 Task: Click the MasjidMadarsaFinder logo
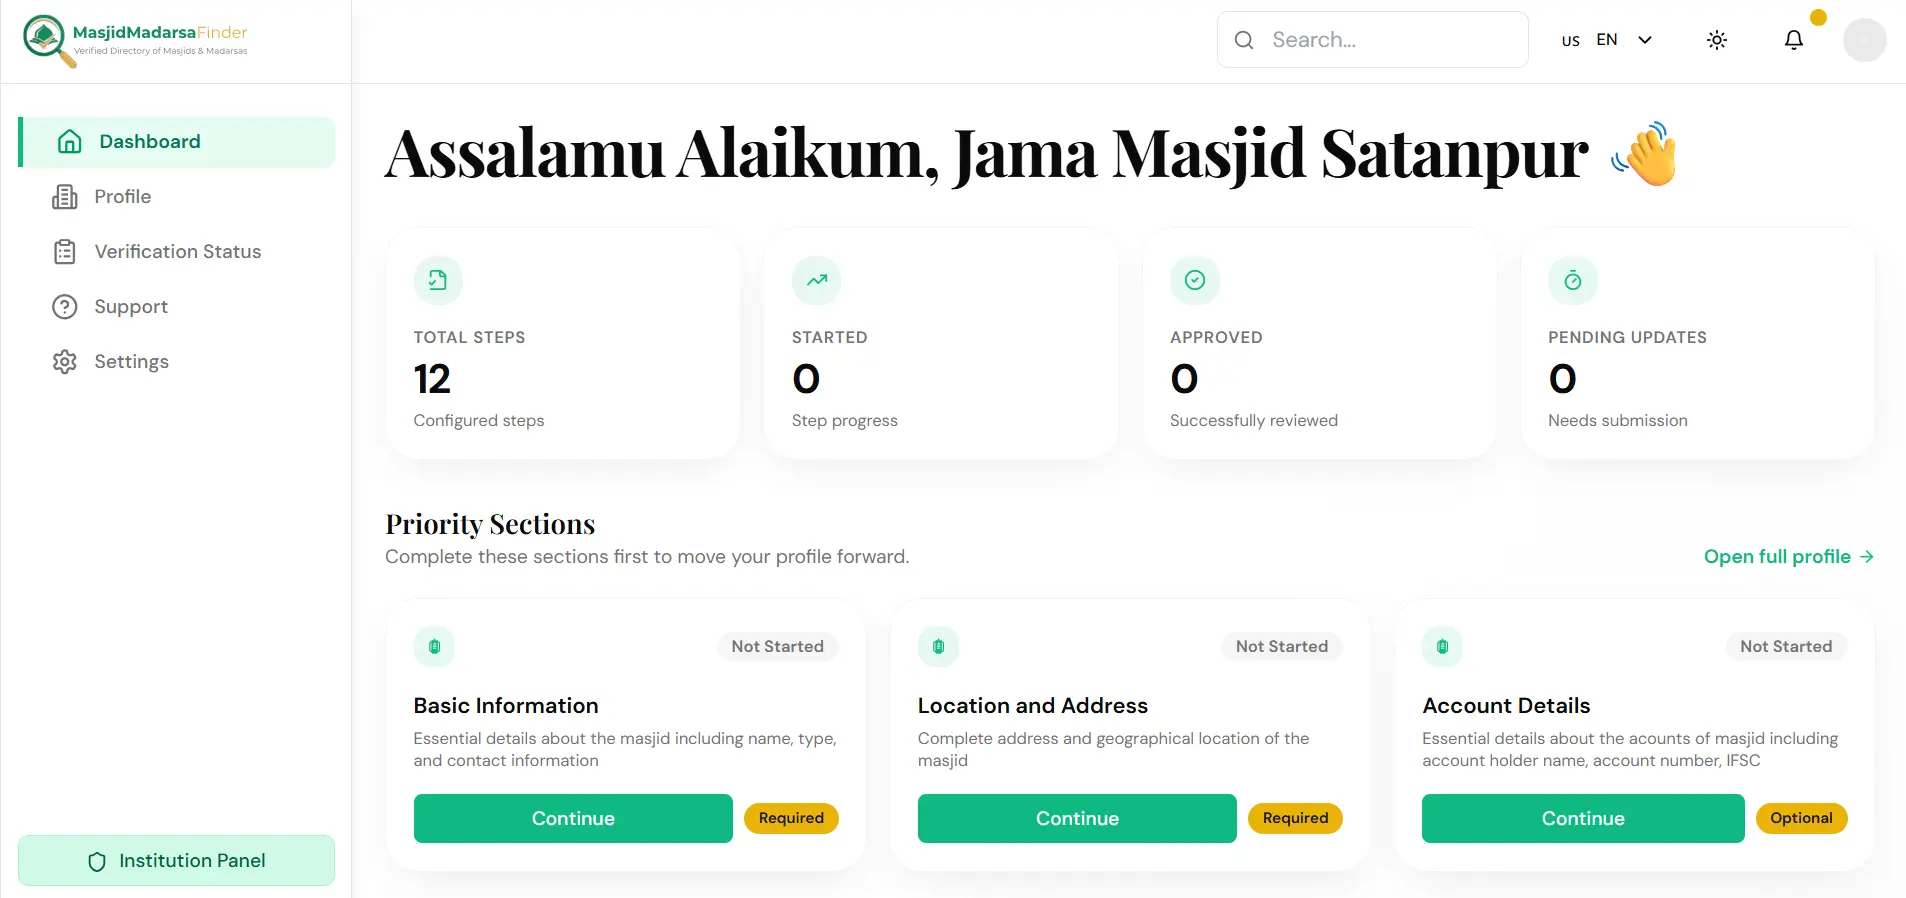pos(136,41)
